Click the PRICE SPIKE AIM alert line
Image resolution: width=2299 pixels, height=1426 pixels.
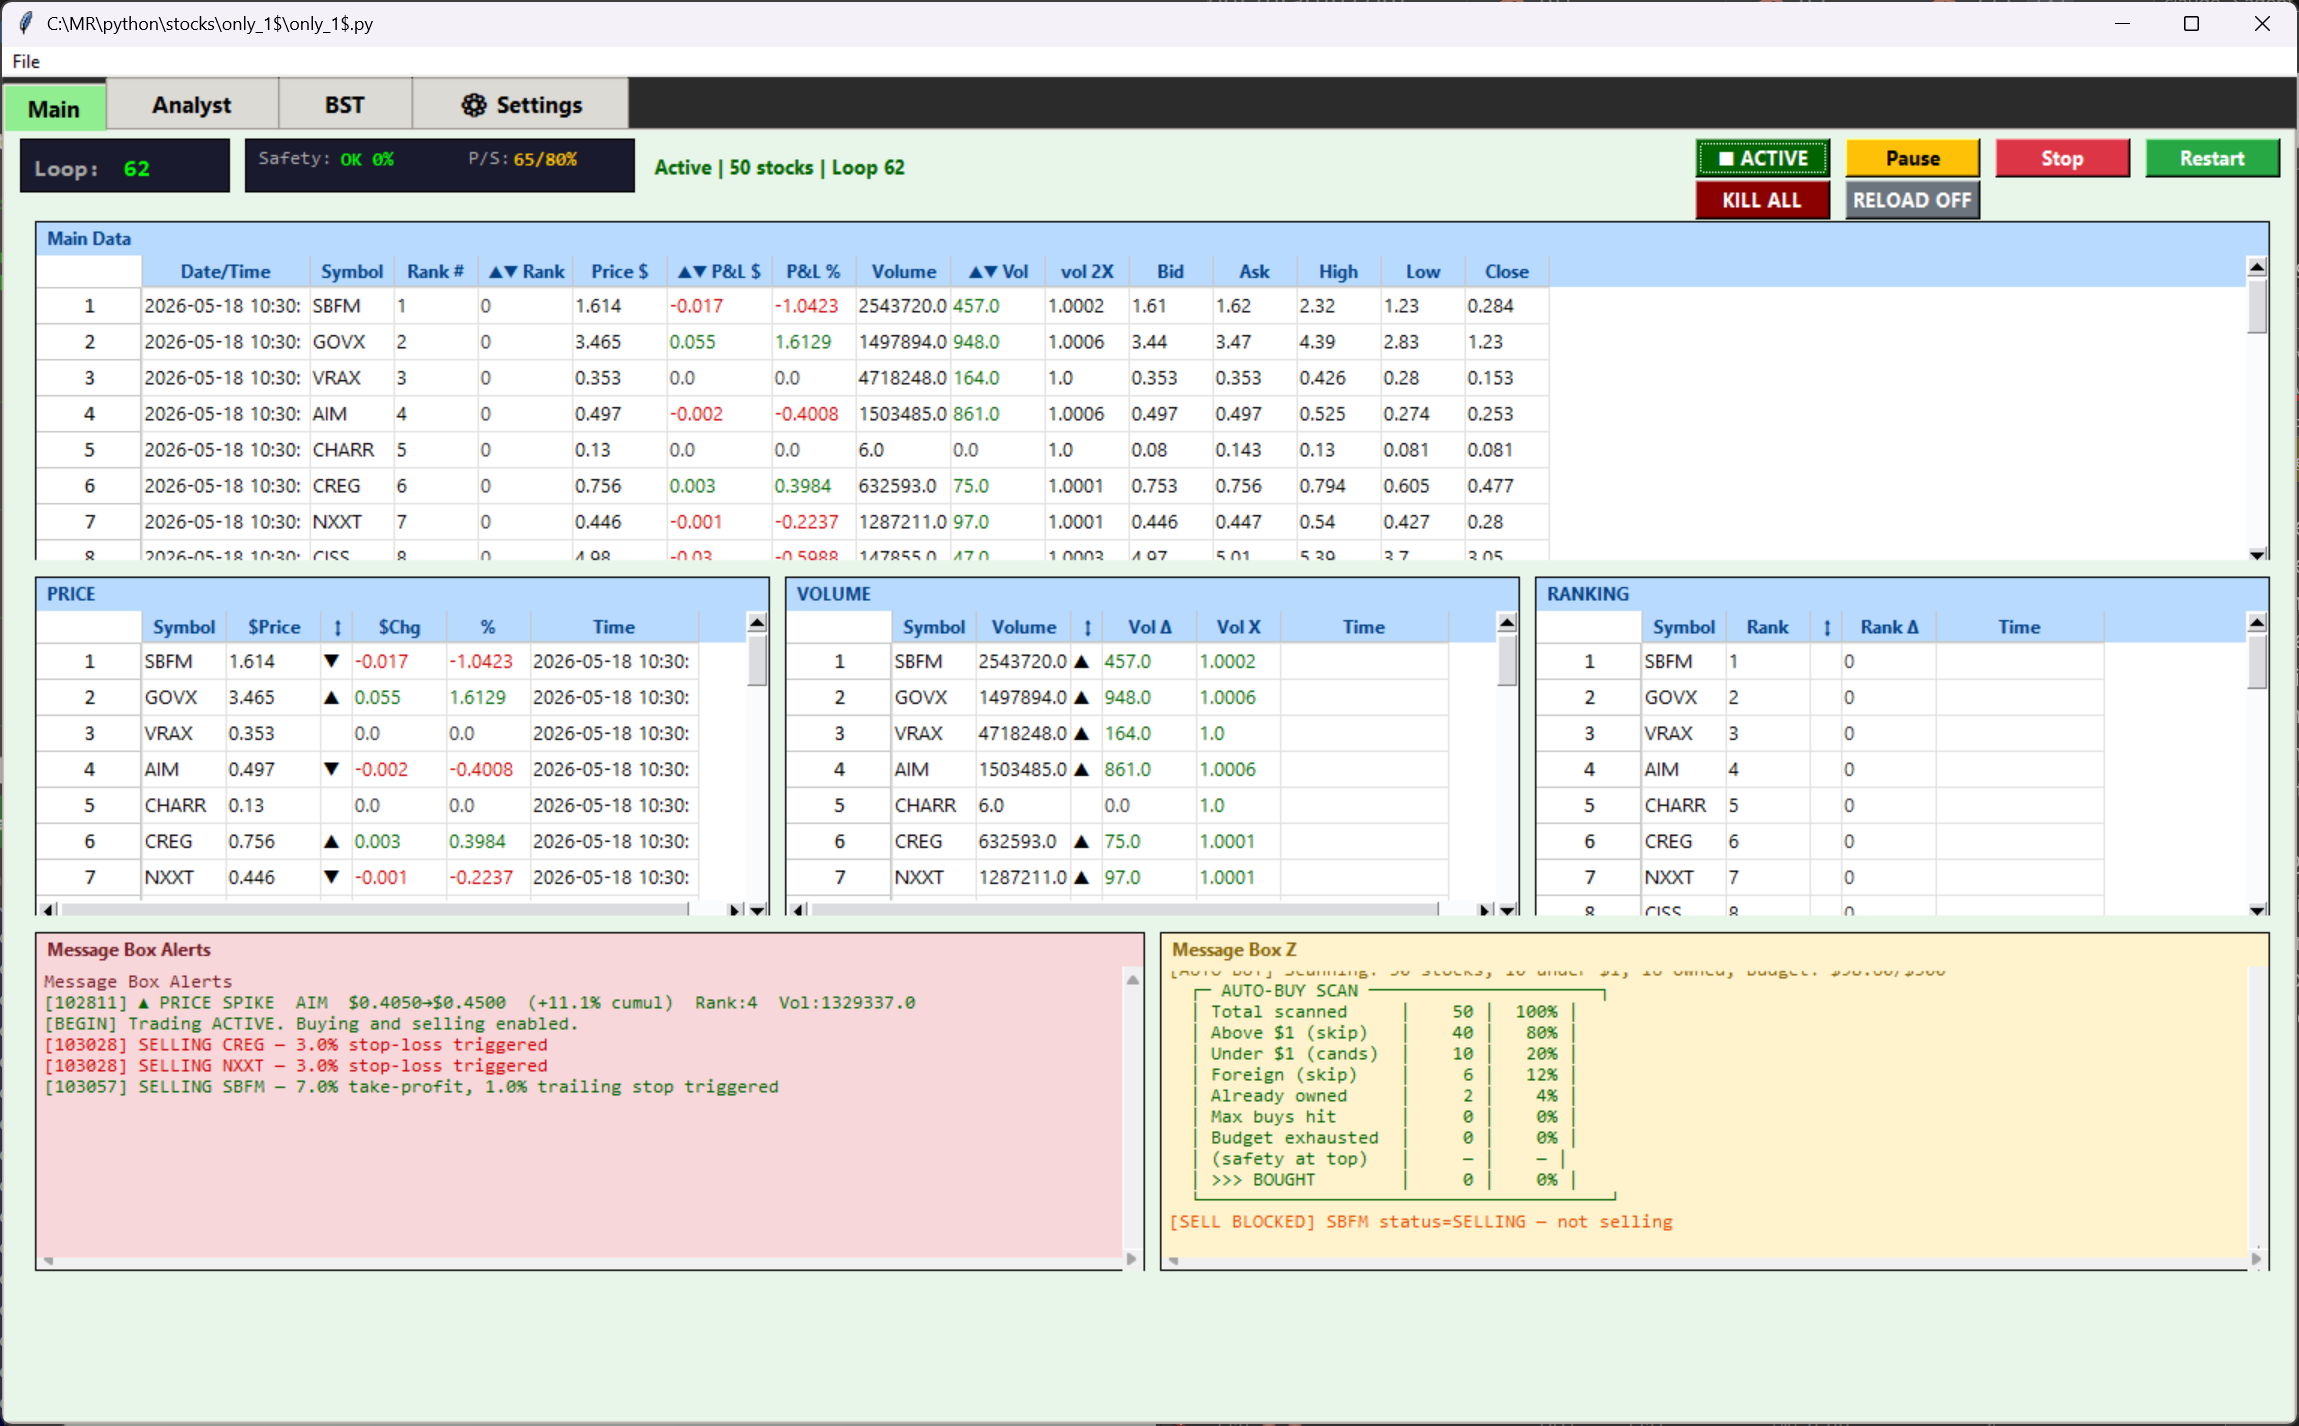pyautogui.click(x=480, y=1002)
